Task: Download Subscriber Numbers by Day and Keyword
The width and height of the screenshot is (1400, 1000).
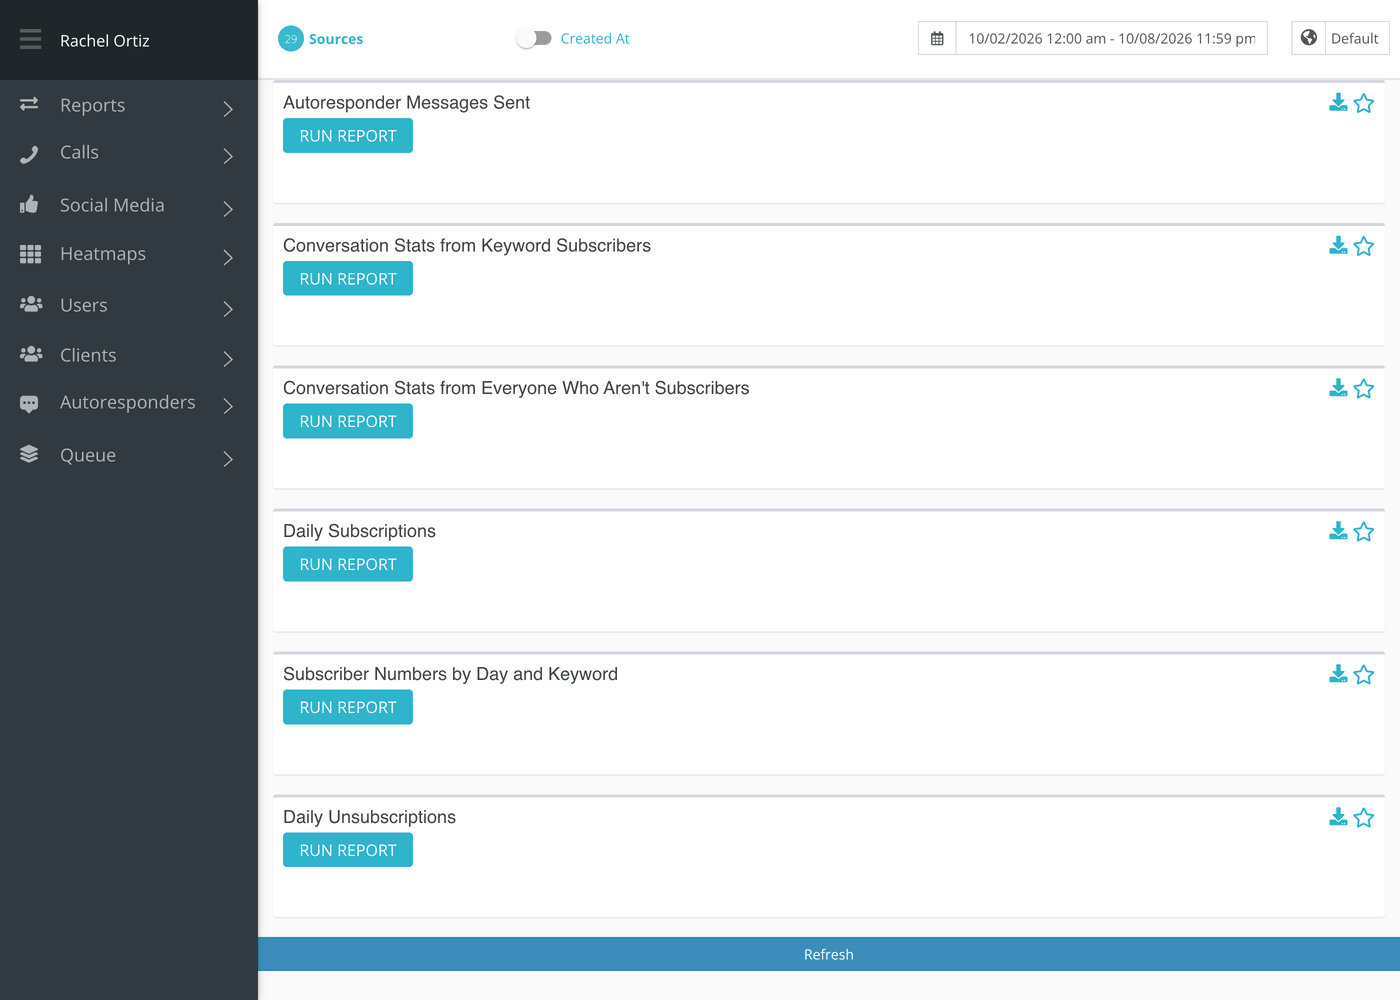Action: point(1338,673)
